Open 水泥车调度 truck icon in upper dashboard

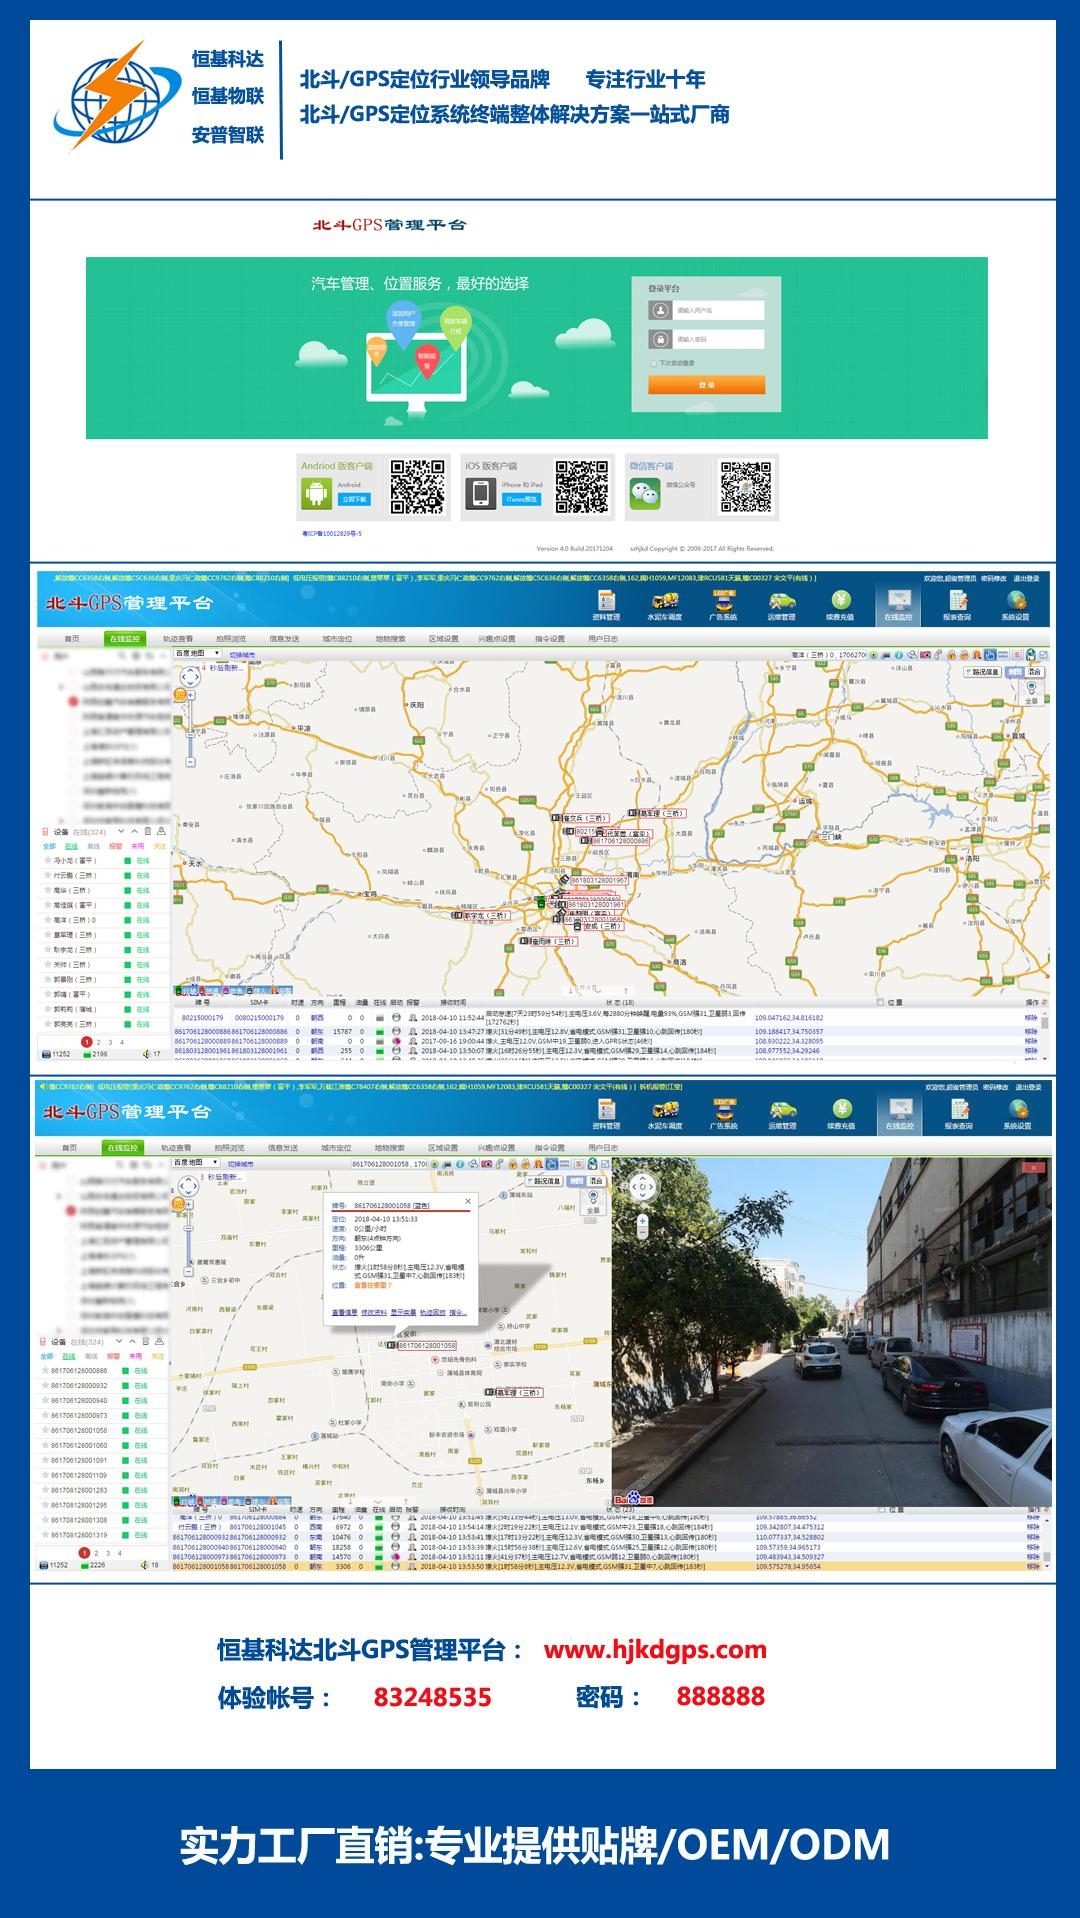point(664,601)
